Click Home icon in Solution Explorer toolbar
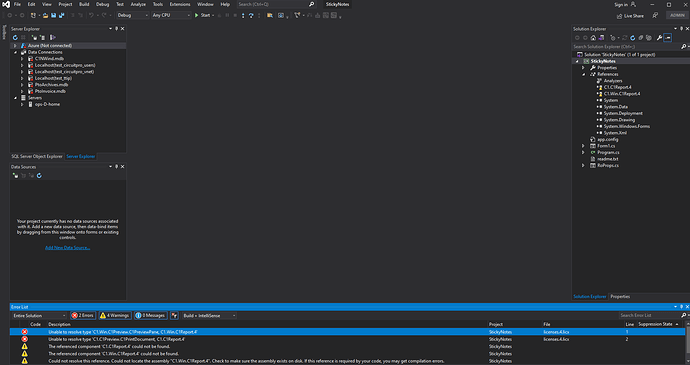Viewport: 690px width, 365px height. pyautogui.click(x=593, y=38)
